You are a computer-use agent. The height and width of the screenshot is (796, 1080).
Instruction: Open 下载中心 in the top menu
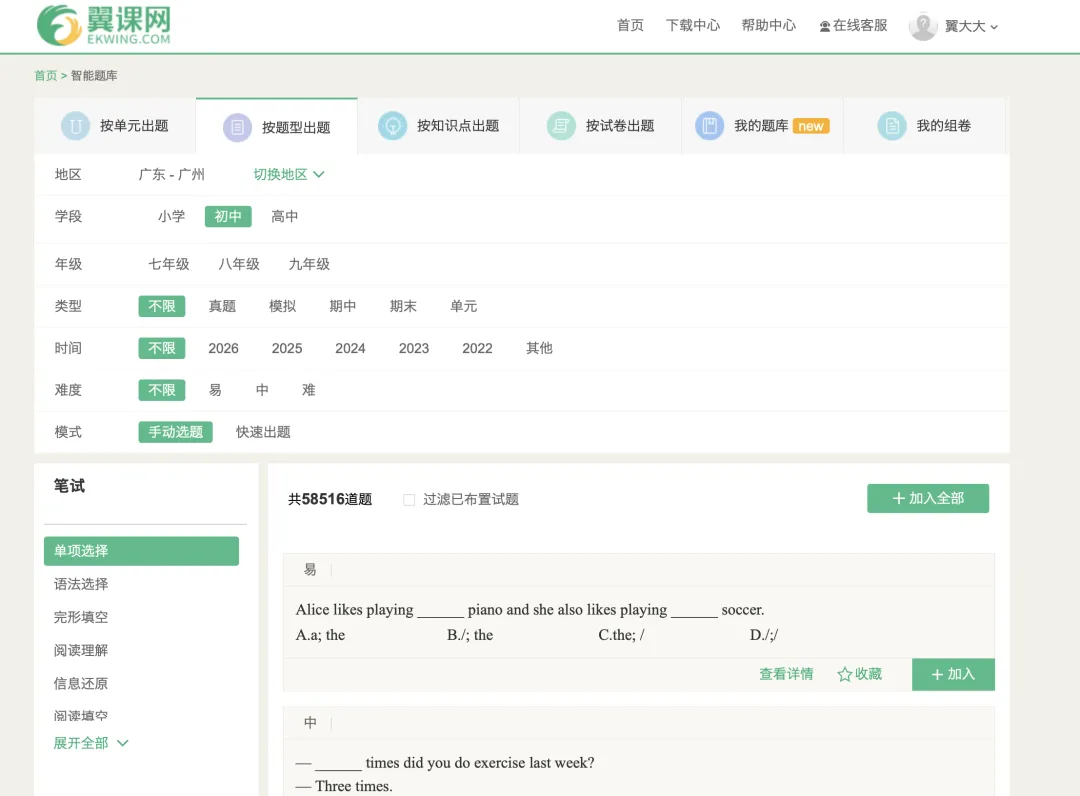(x=693, y=25)
